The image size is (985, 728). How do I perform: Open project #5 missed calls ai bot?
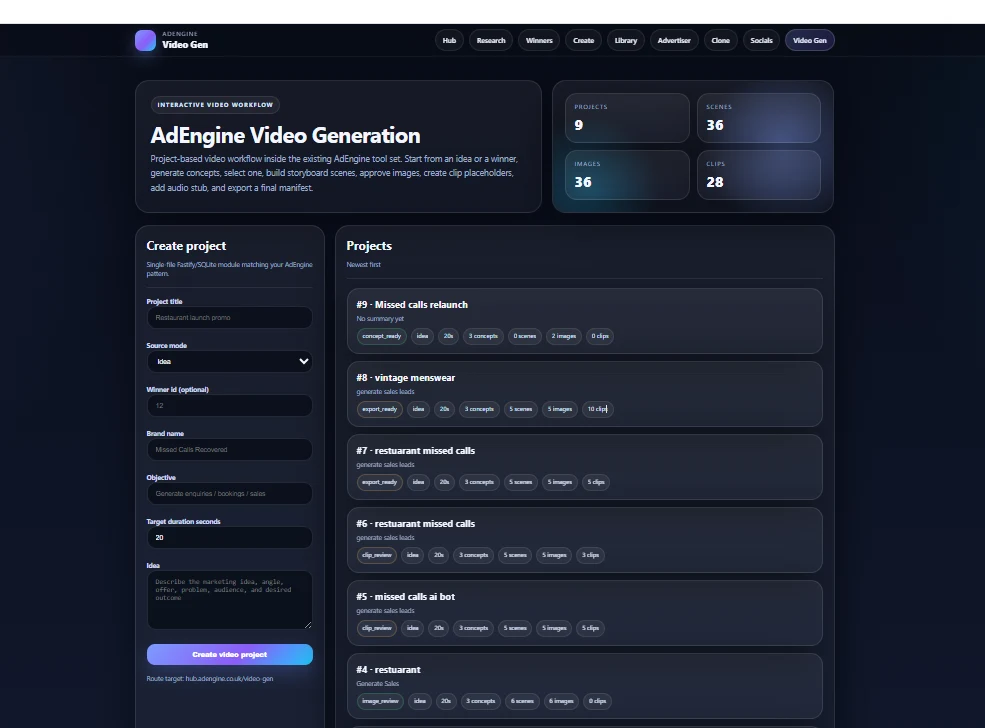[584, 612]
